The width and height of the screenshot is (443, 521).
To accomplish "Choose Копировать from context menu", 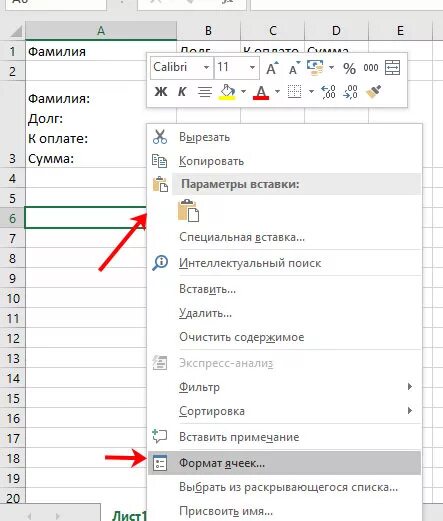I will tap(285, 161).
